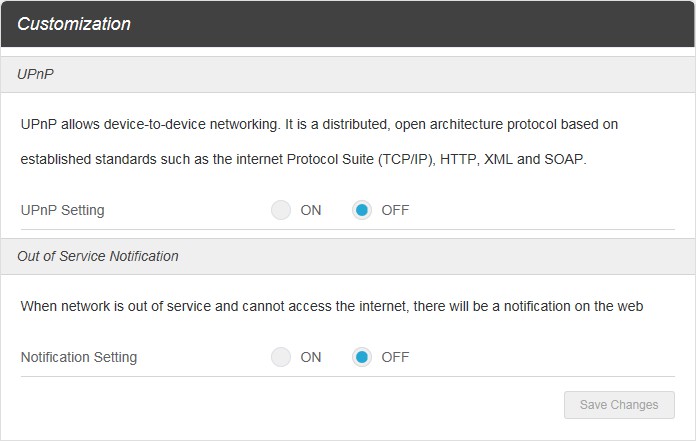This screenshot has height=441, width=696.
Task: Click the ON text label beside UPnP Setting
Action: (x=311, y=210)
